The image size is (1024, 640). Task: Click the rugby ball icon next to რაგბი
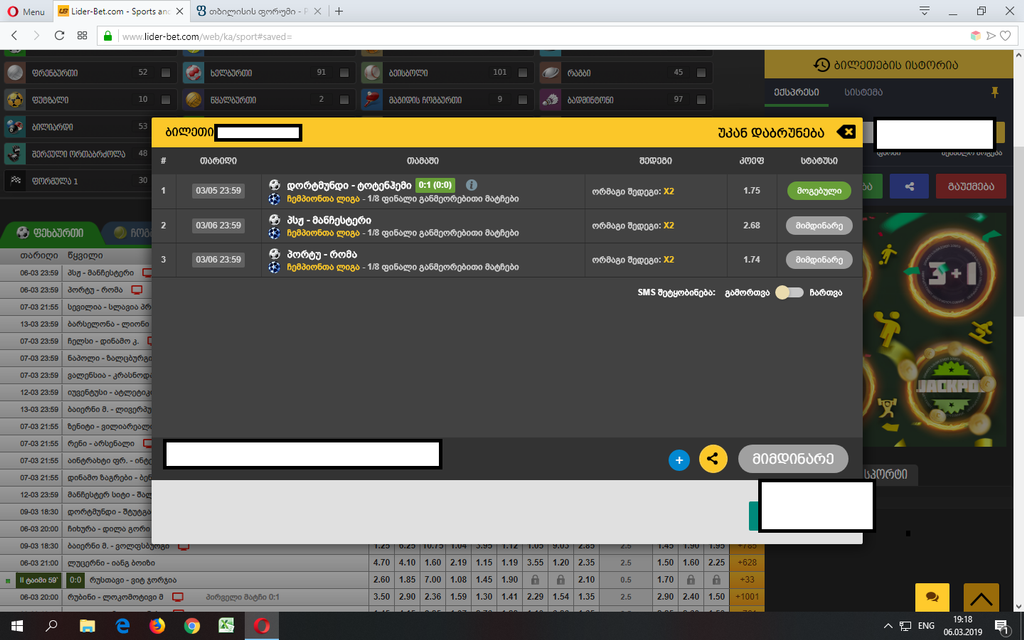tap(551, 72)
